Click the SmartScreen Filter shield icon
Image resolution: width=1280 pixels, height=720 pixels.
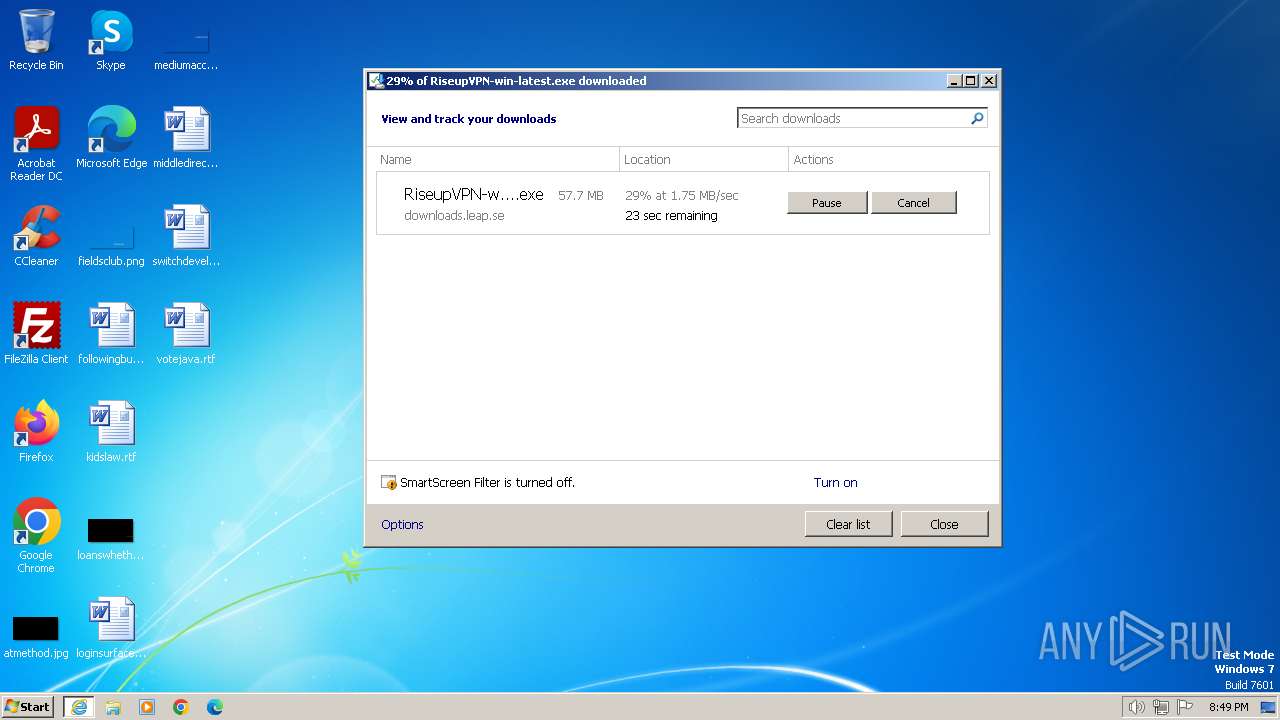coord(389,483)
